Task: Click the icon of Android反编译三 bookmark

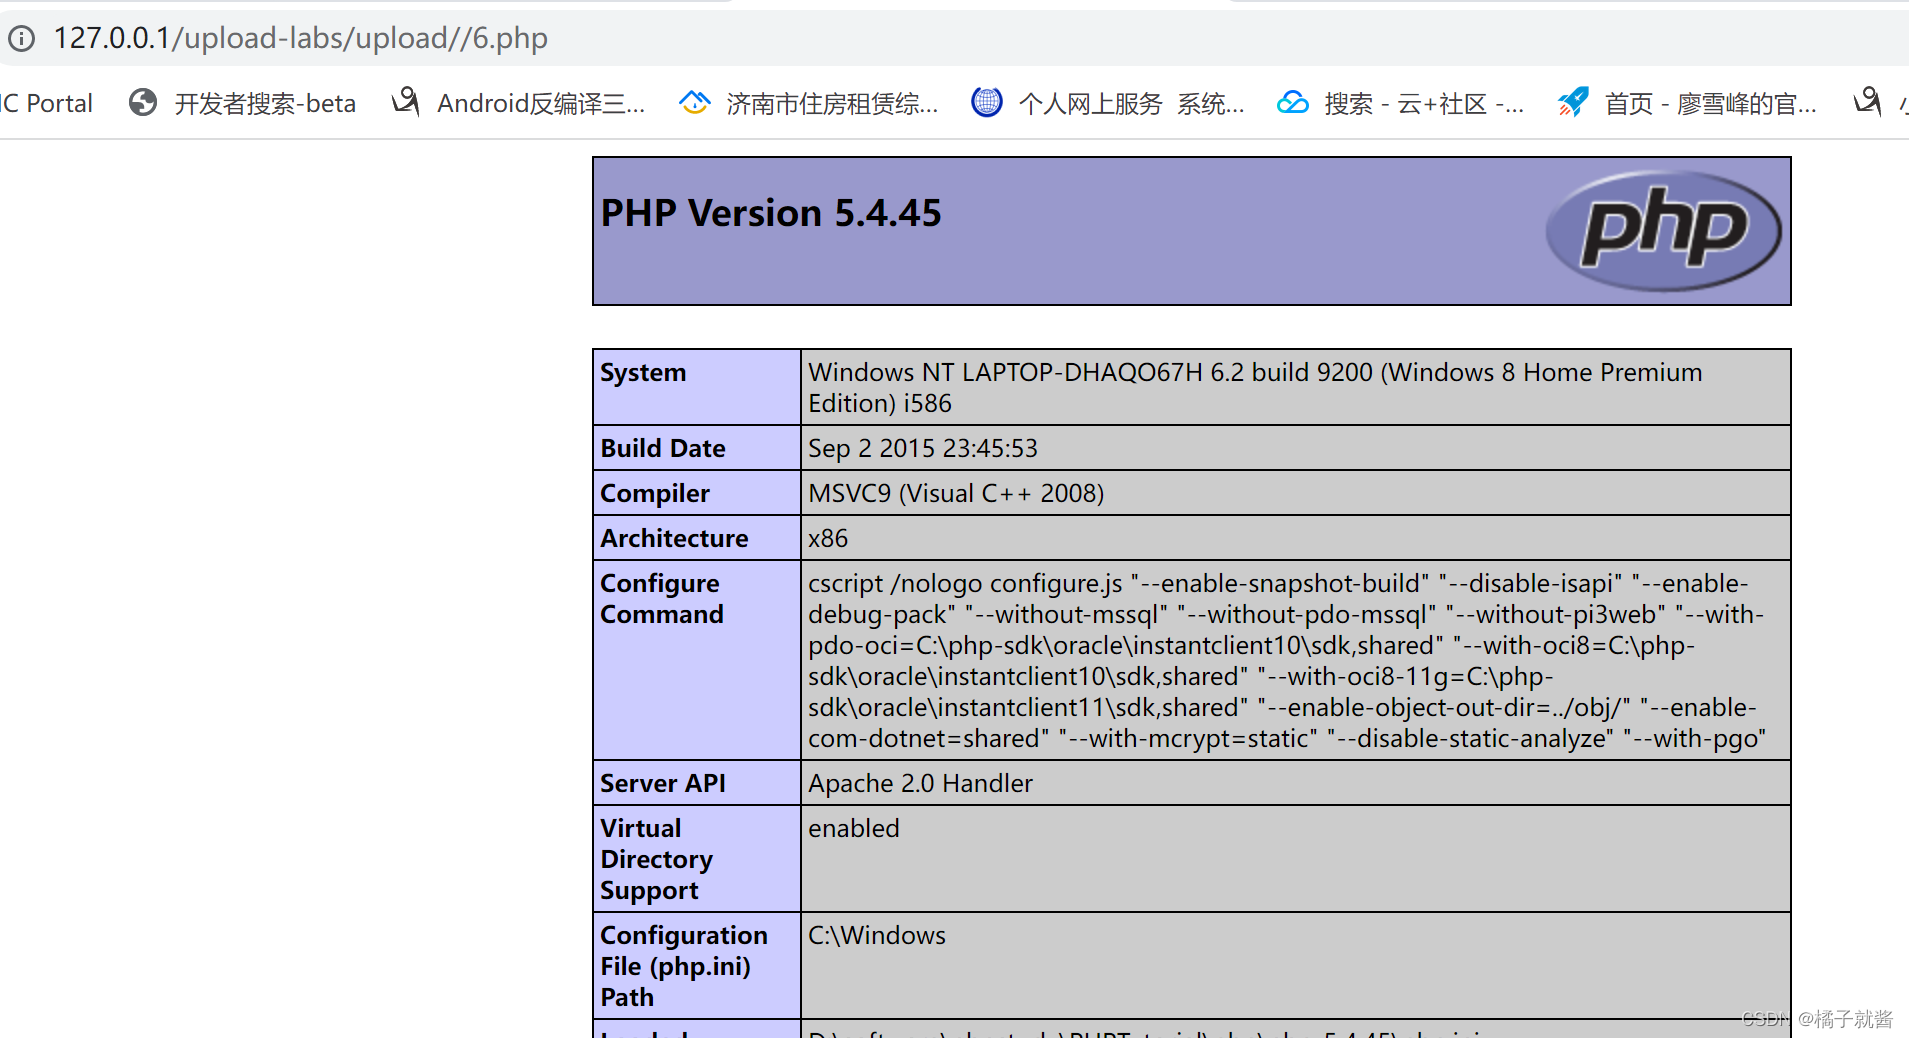Action: 405,101
